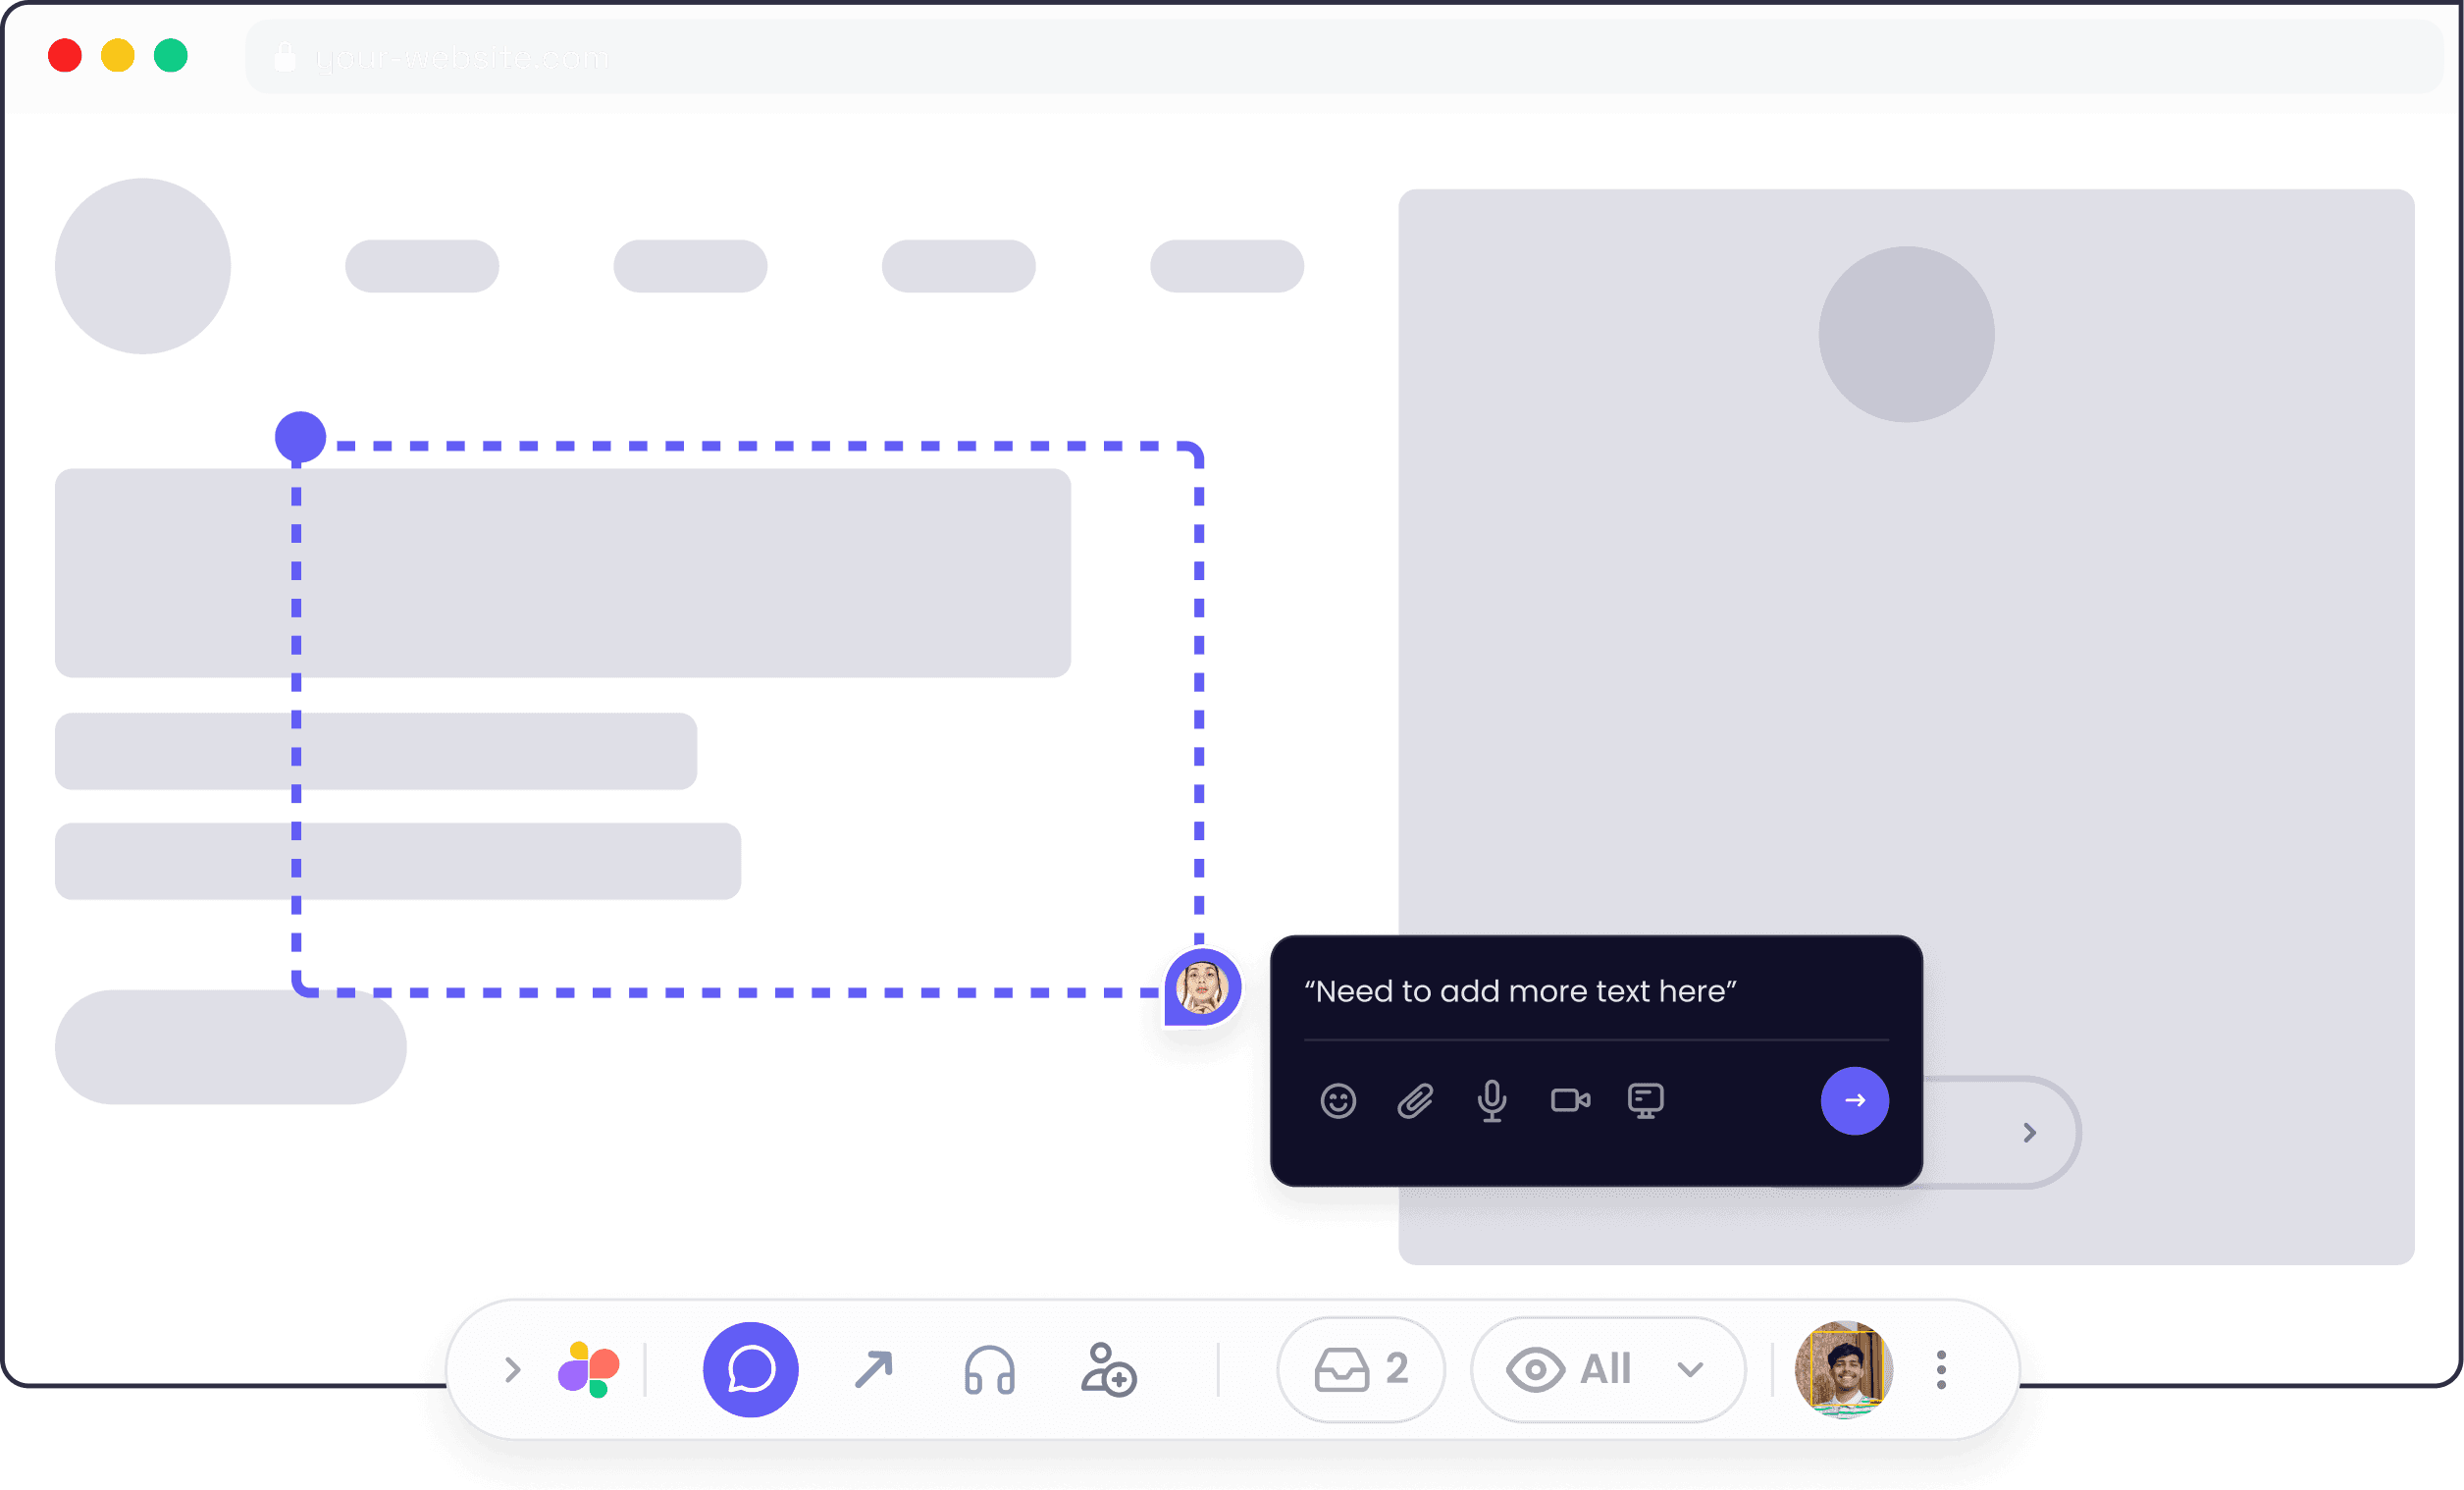Image resolution: width=2464 pixels, height=1490 pixels.
Task: Start screen sharing from the comment composer
Action: point(1646,1101)
